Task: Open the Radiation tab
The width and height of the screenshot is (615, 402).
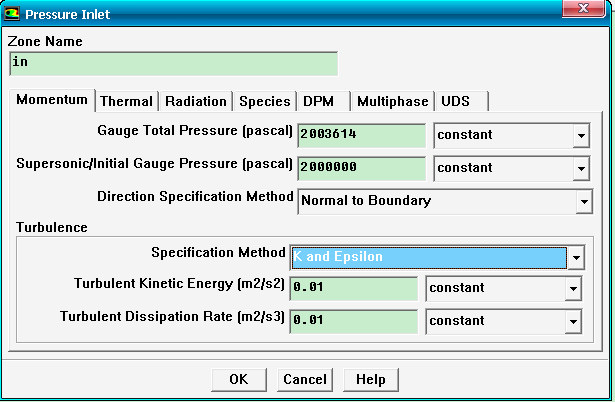Action: point(196,101)
